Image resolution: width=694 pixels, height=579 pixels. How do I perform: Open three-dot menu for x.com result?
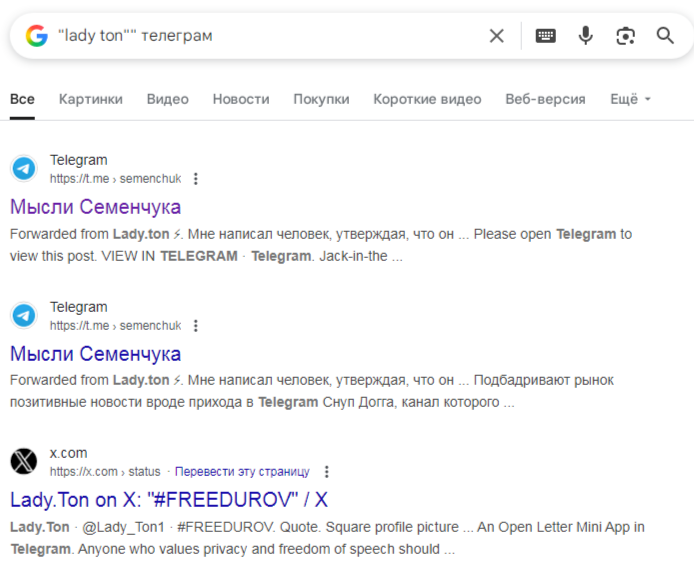pos(326,472)
